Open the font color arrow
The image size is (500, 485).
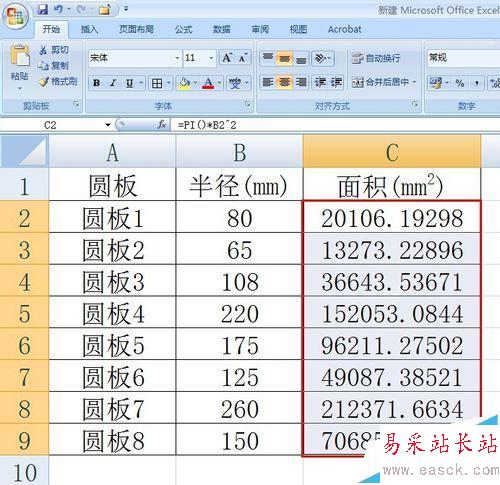tap(219, 83)
